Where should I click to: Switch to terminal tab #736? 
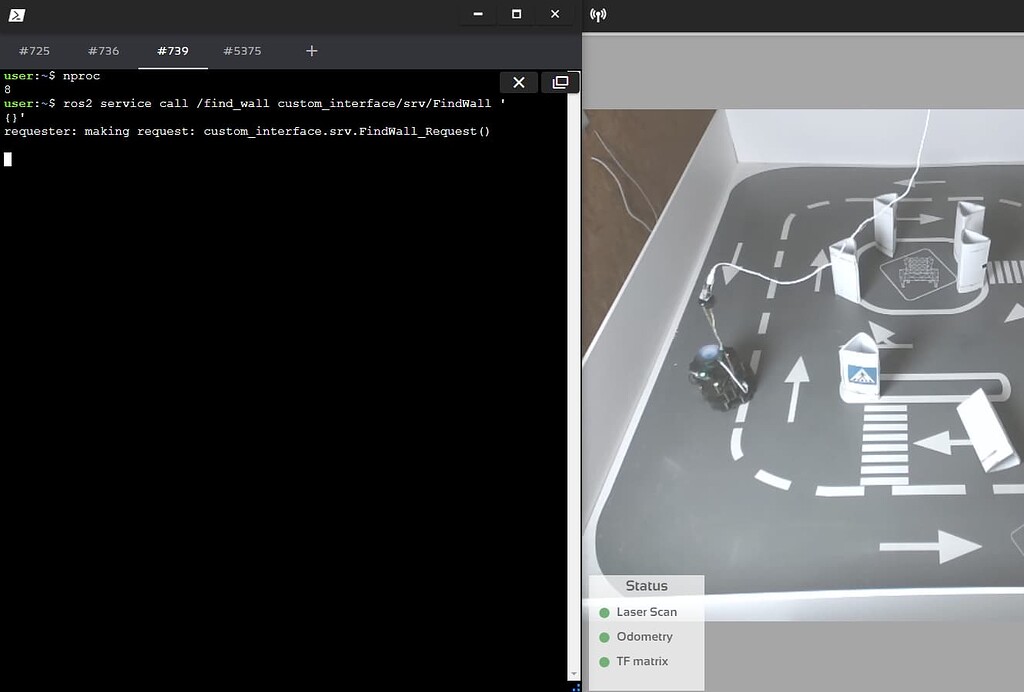pyautogui.click(x=103, y=51)
